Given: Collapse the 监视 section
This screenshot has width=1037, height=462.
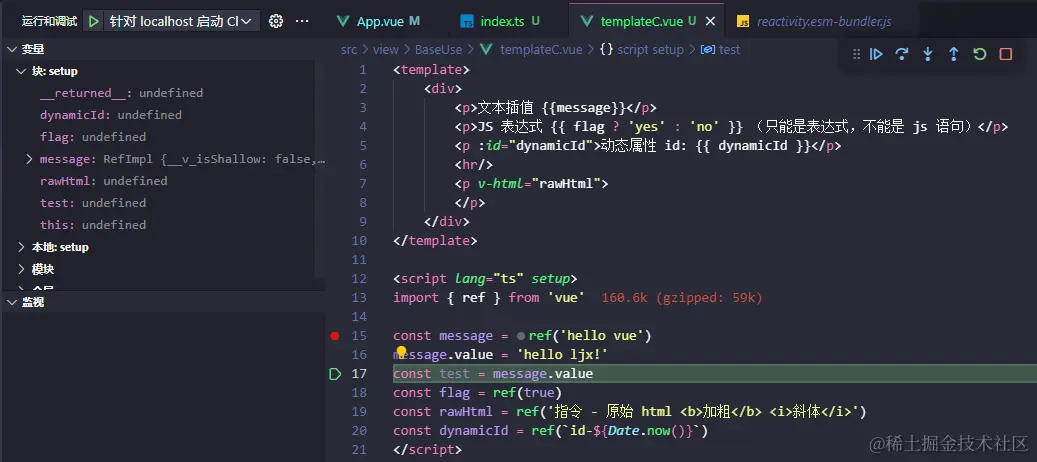Looking at the screenshot, I should click(x=12, y=302).
